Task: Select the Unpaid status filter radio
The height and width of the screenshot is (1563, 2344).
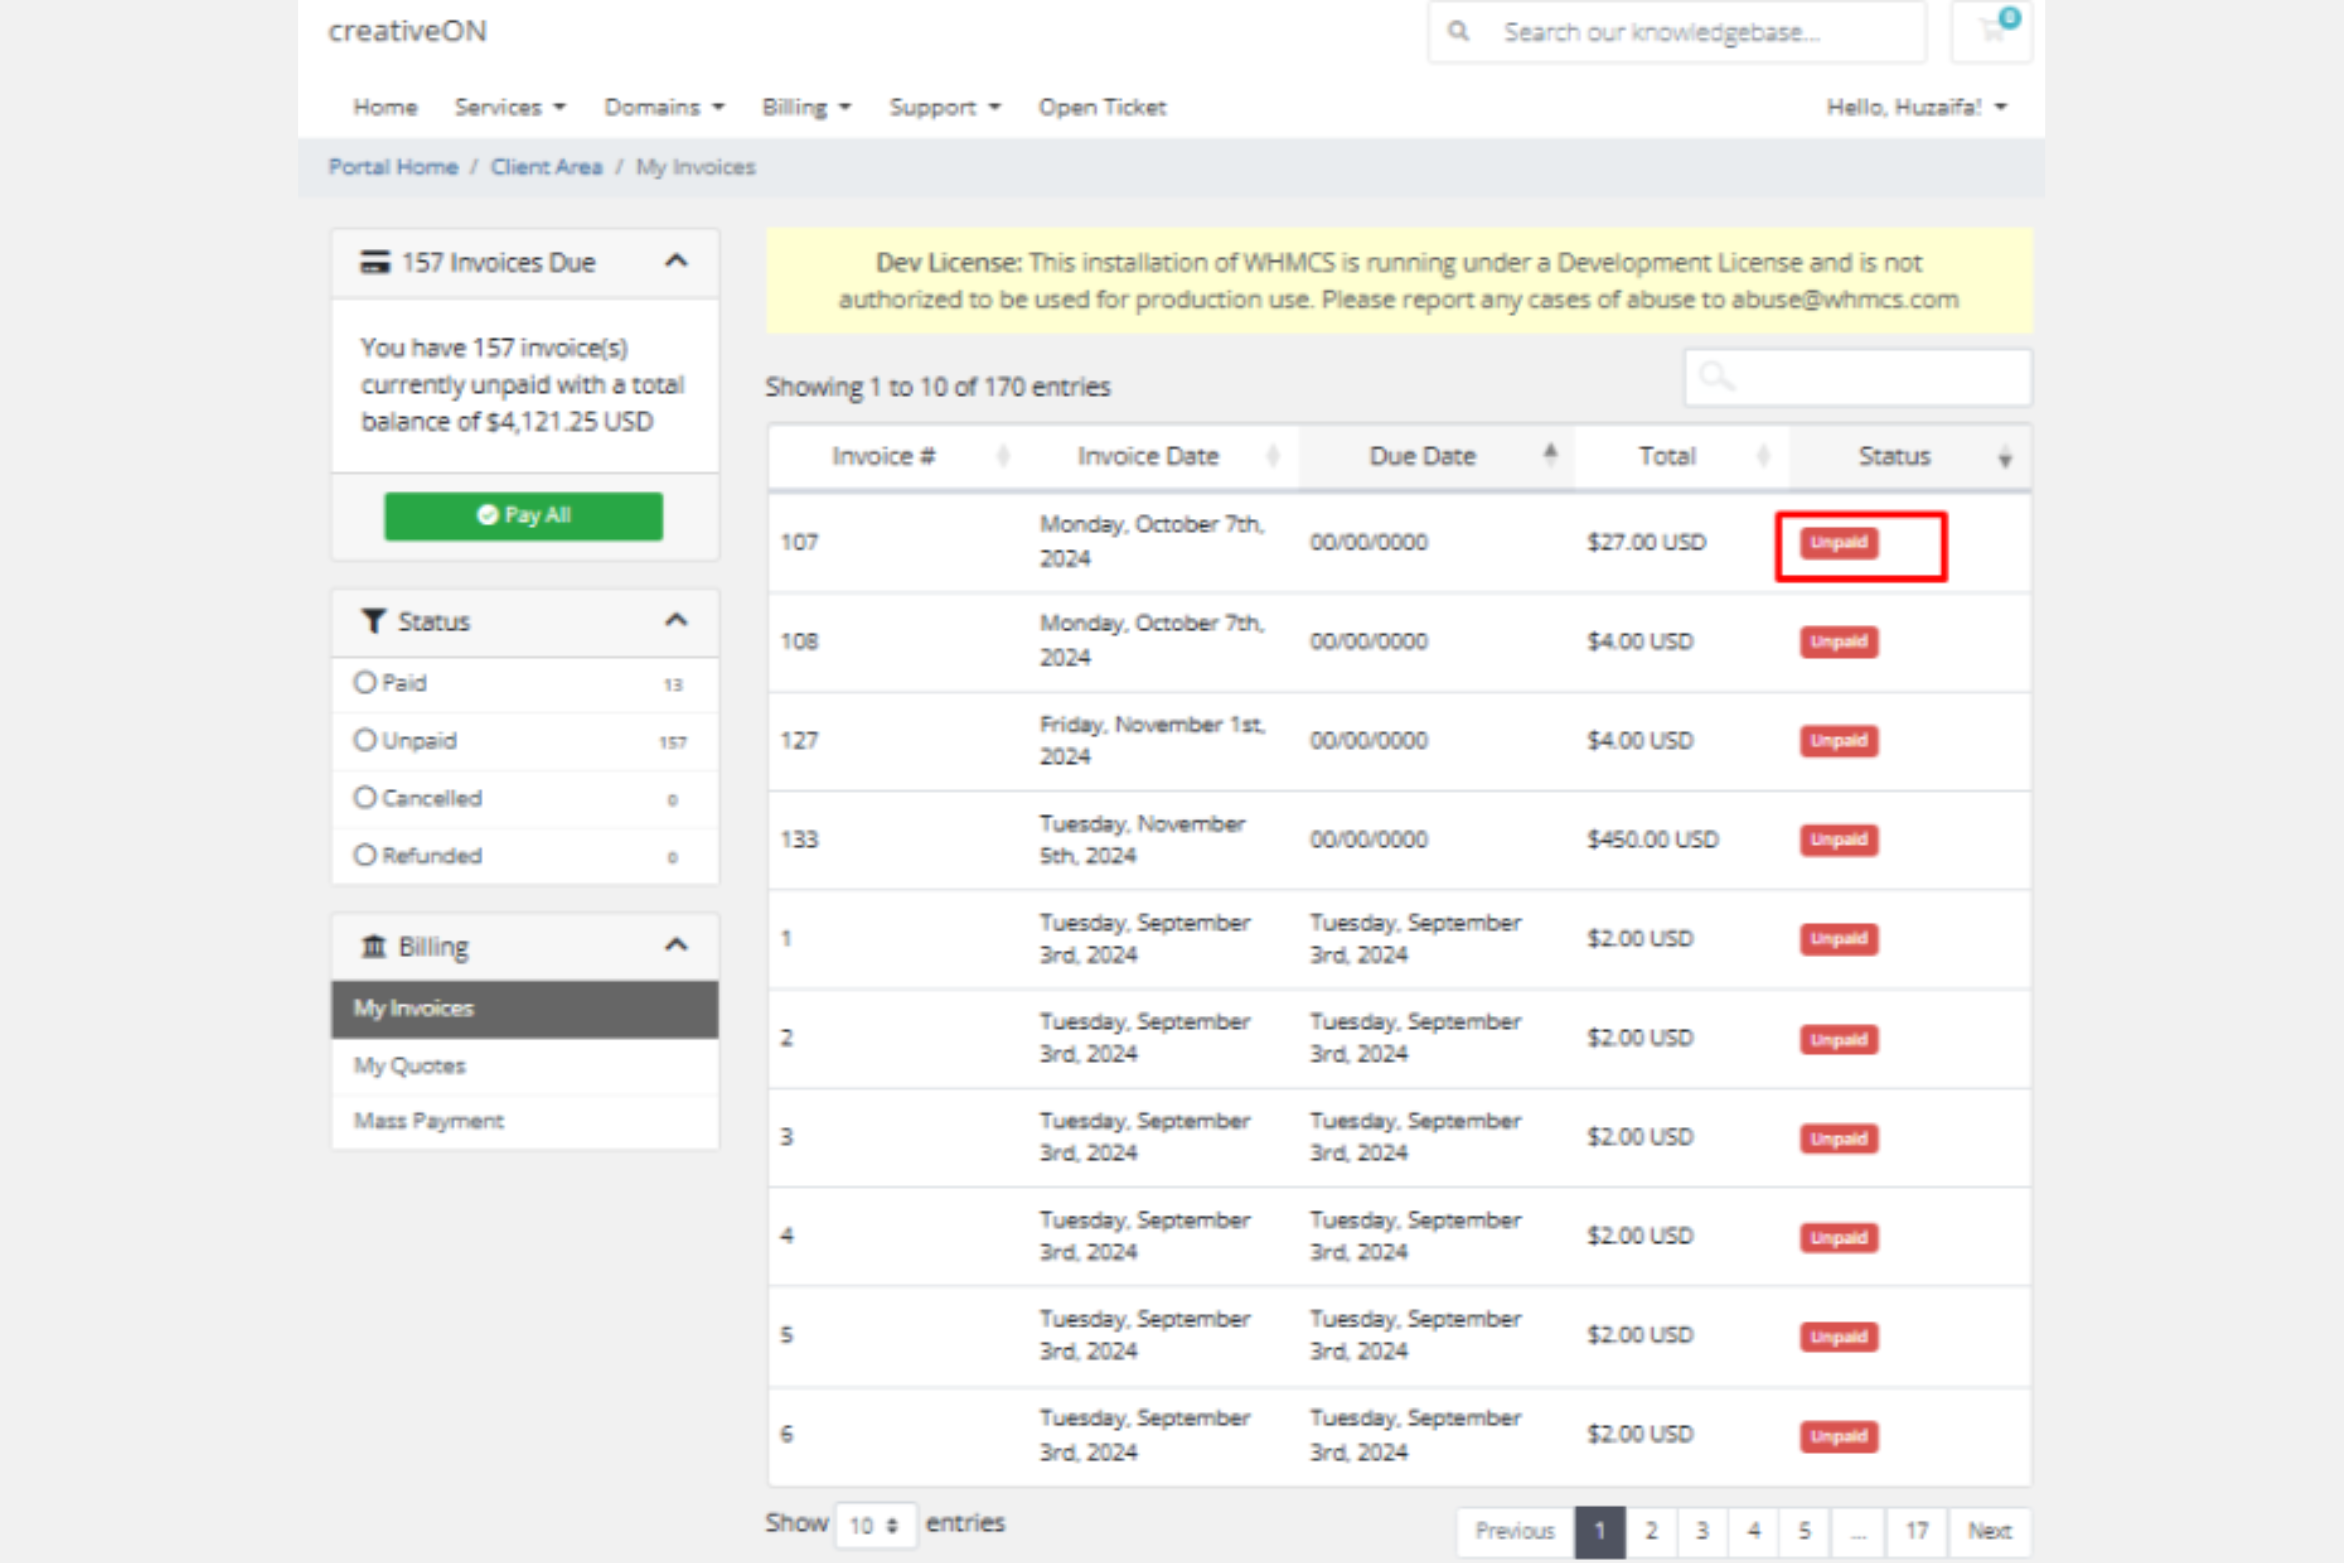Action: coord(365,741)
